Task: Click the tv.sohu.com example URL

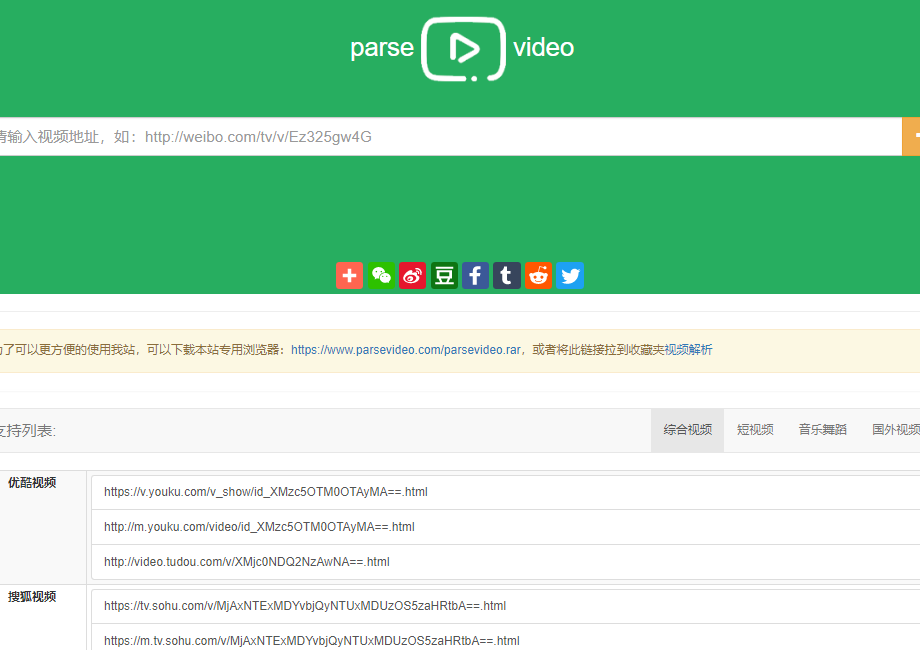Action: 305,605
